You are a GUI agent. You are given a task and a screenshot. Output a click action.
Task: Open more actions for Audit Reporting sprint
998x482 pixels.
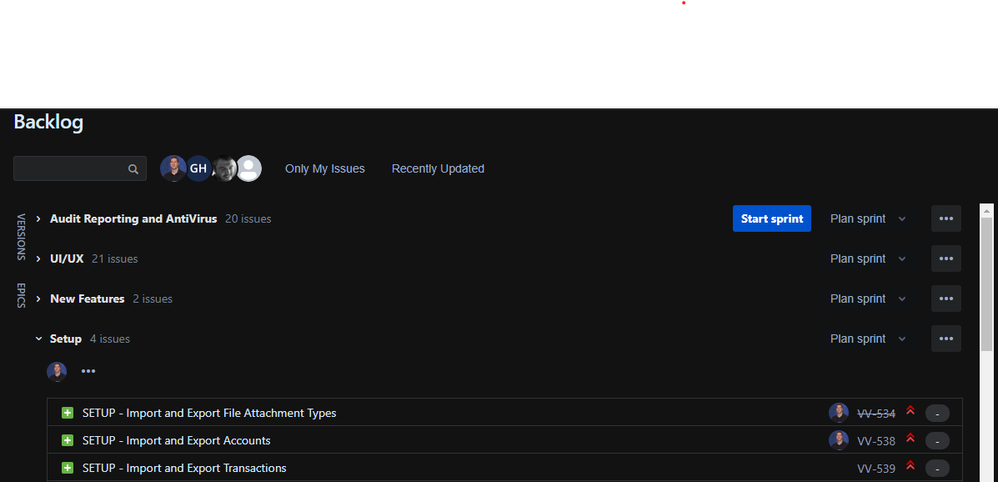tap(946, 218)
